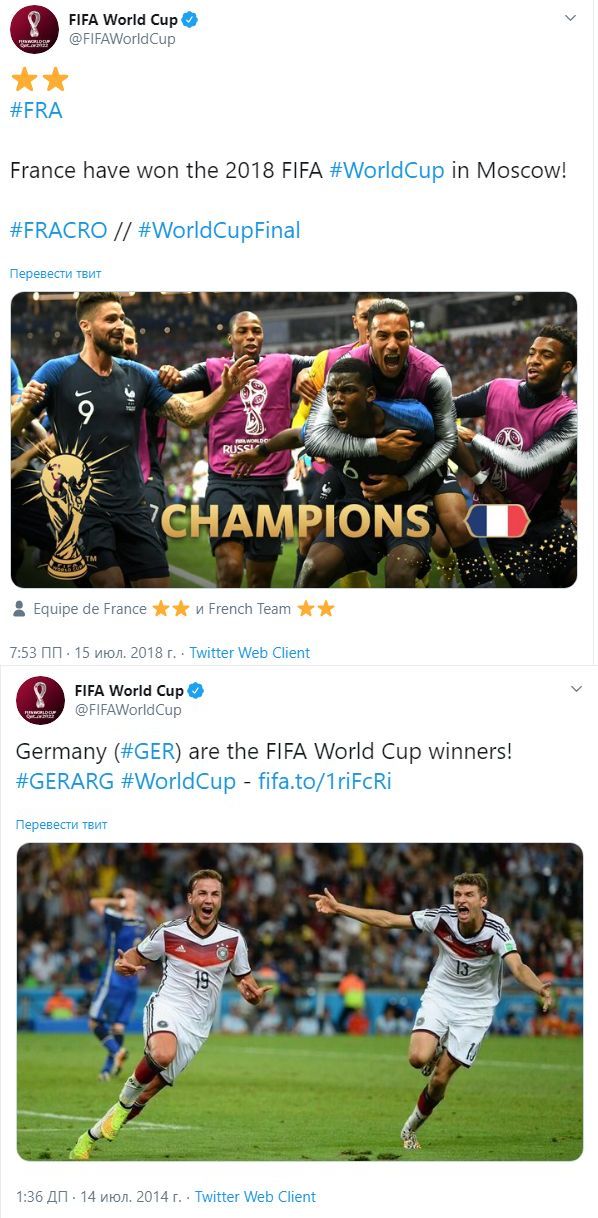The height and width of the screenshot is (1218, 598).
Task: Follow the #WorldCup hashtag in the France tweet
Action: pos(386,170)
